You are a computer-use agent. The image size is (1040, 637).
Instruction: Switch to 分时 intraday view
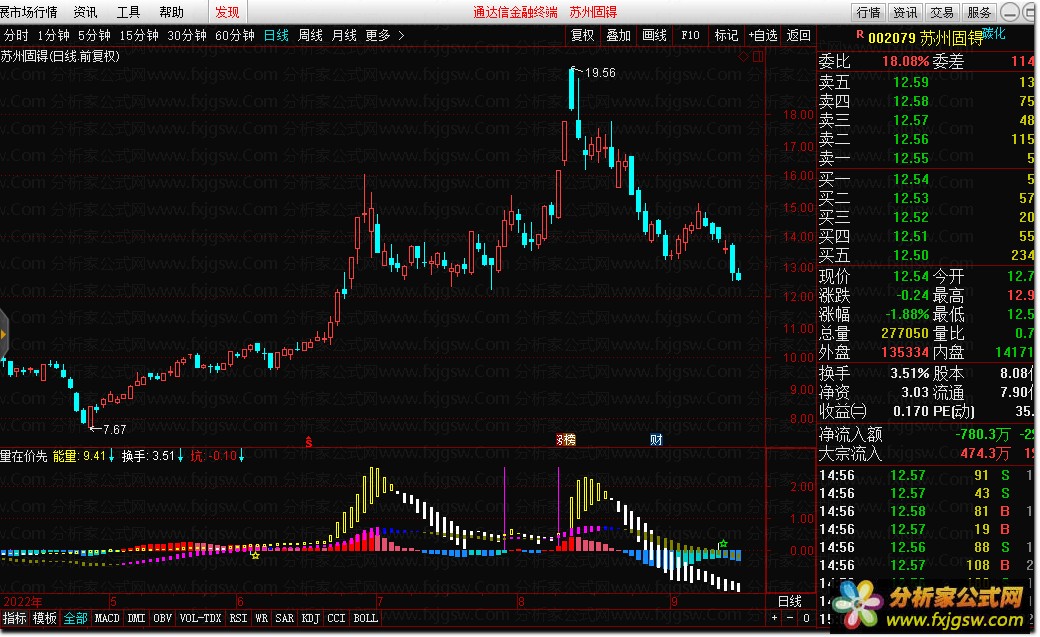16,35
